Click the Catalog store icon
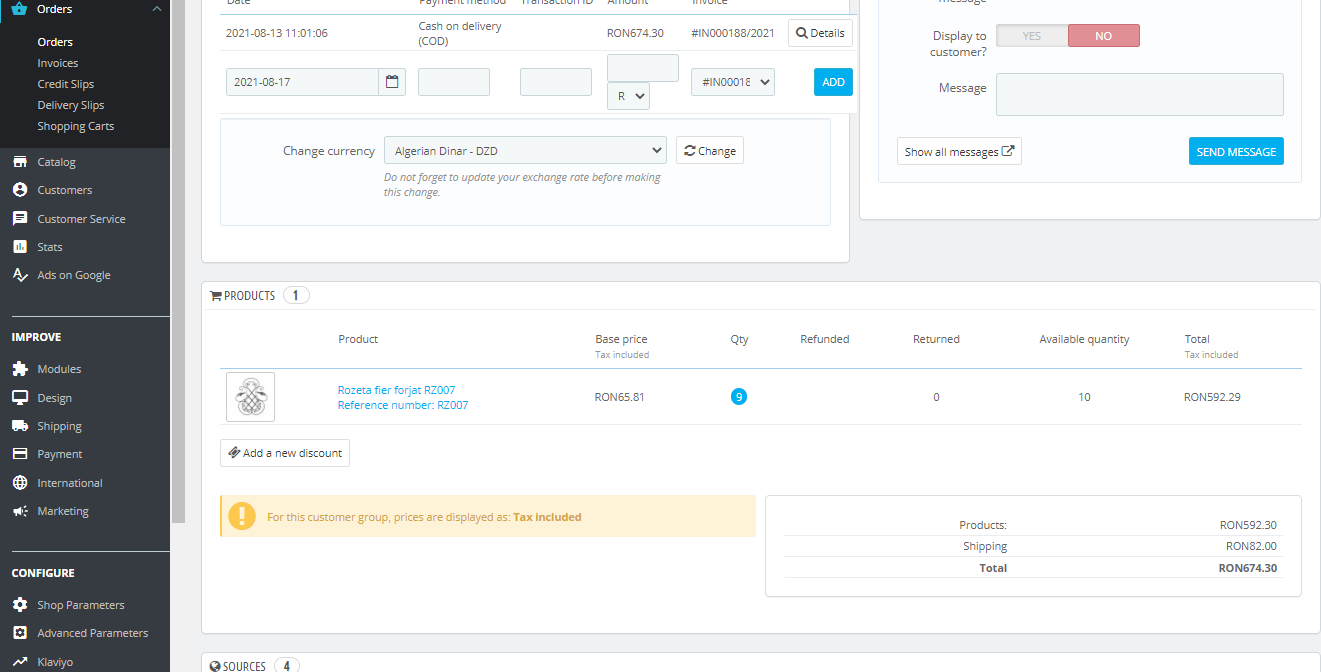The width and height of the screenshot is (1321, 672). point(19,162)
